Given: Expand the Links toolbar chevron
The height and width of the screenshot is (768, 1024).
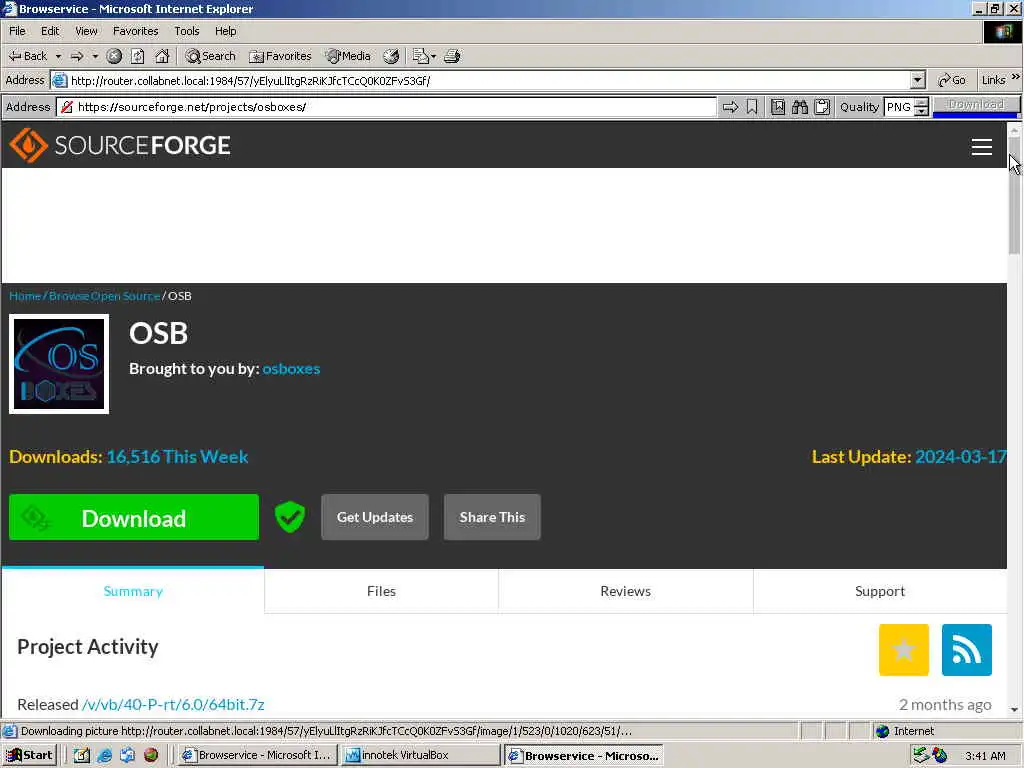Looking at the screenshot, I should click(x=1016, y=77).
